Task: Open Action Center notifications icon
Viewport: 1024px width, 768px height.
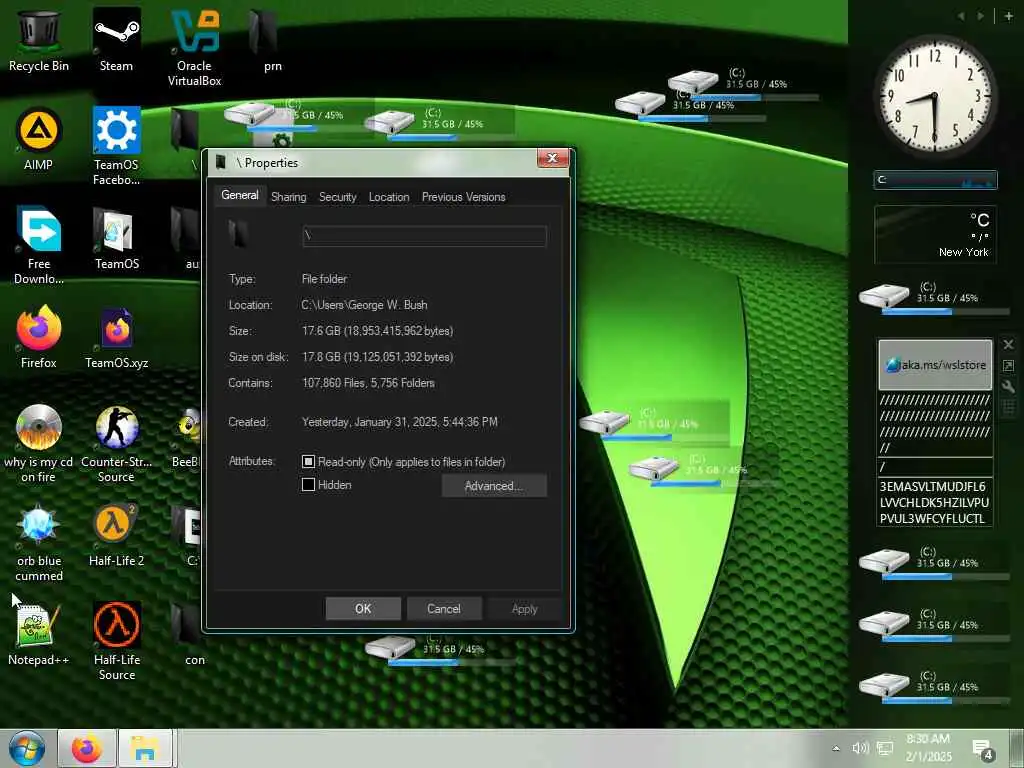Action: tap(983, 750)
